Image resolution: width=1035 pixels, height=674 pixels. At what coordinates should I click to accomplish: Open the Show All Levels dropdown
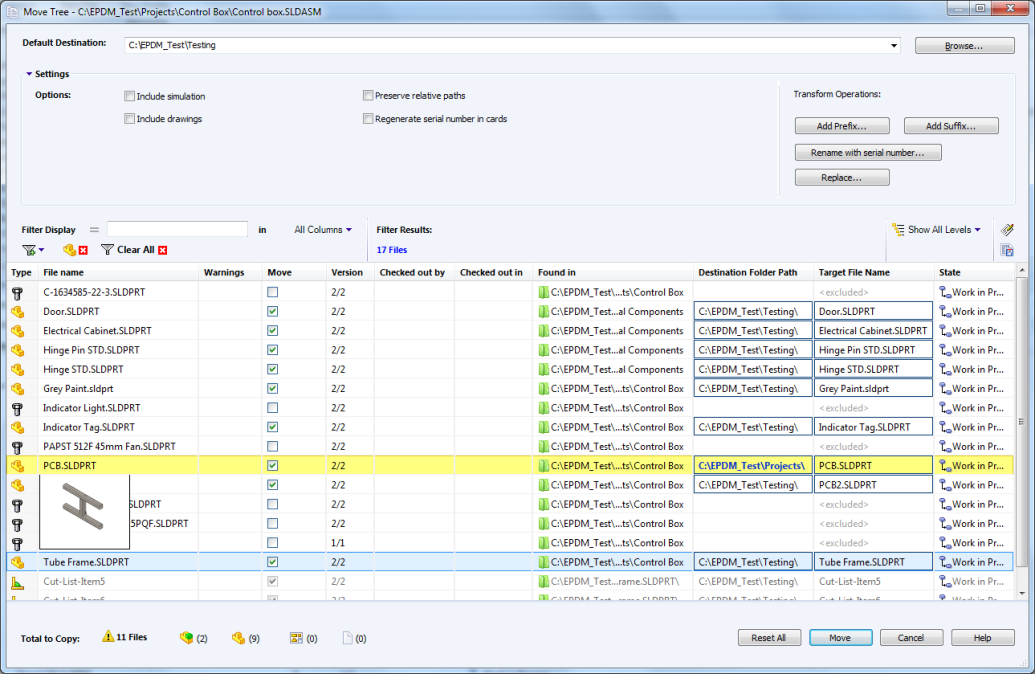click(935, 229)
